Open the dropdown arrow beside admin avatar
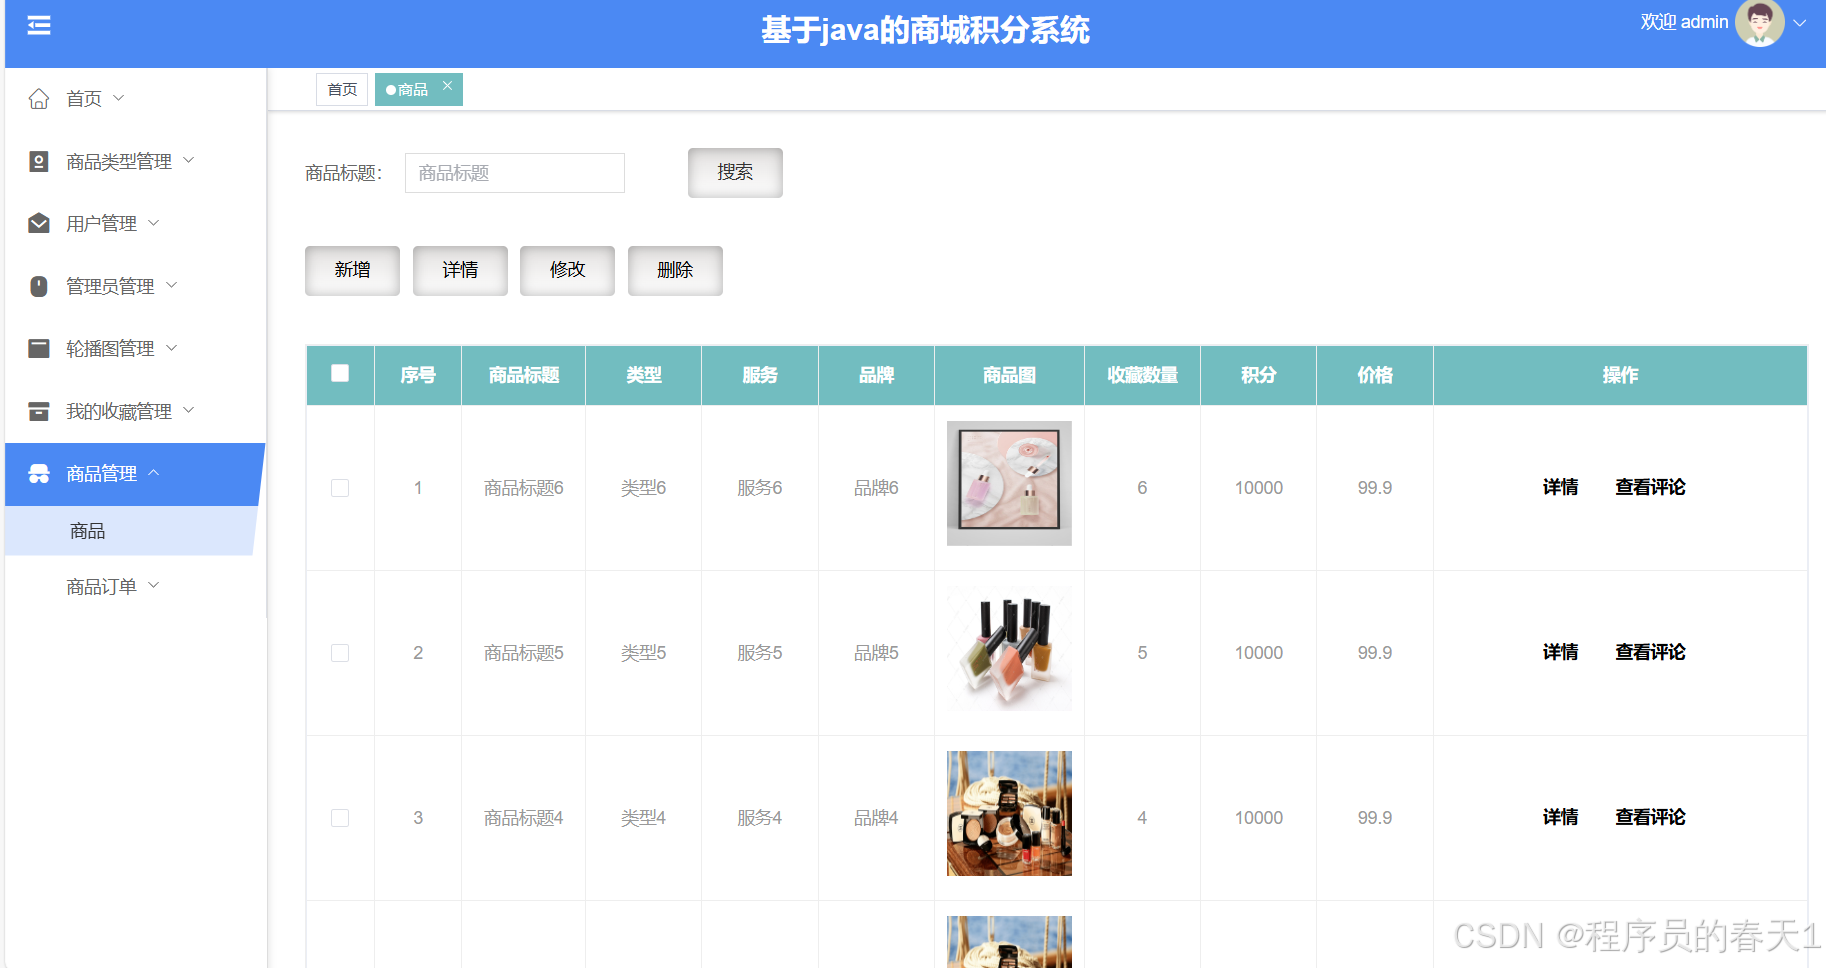The image size is (1826, 968). (1800, 23)
